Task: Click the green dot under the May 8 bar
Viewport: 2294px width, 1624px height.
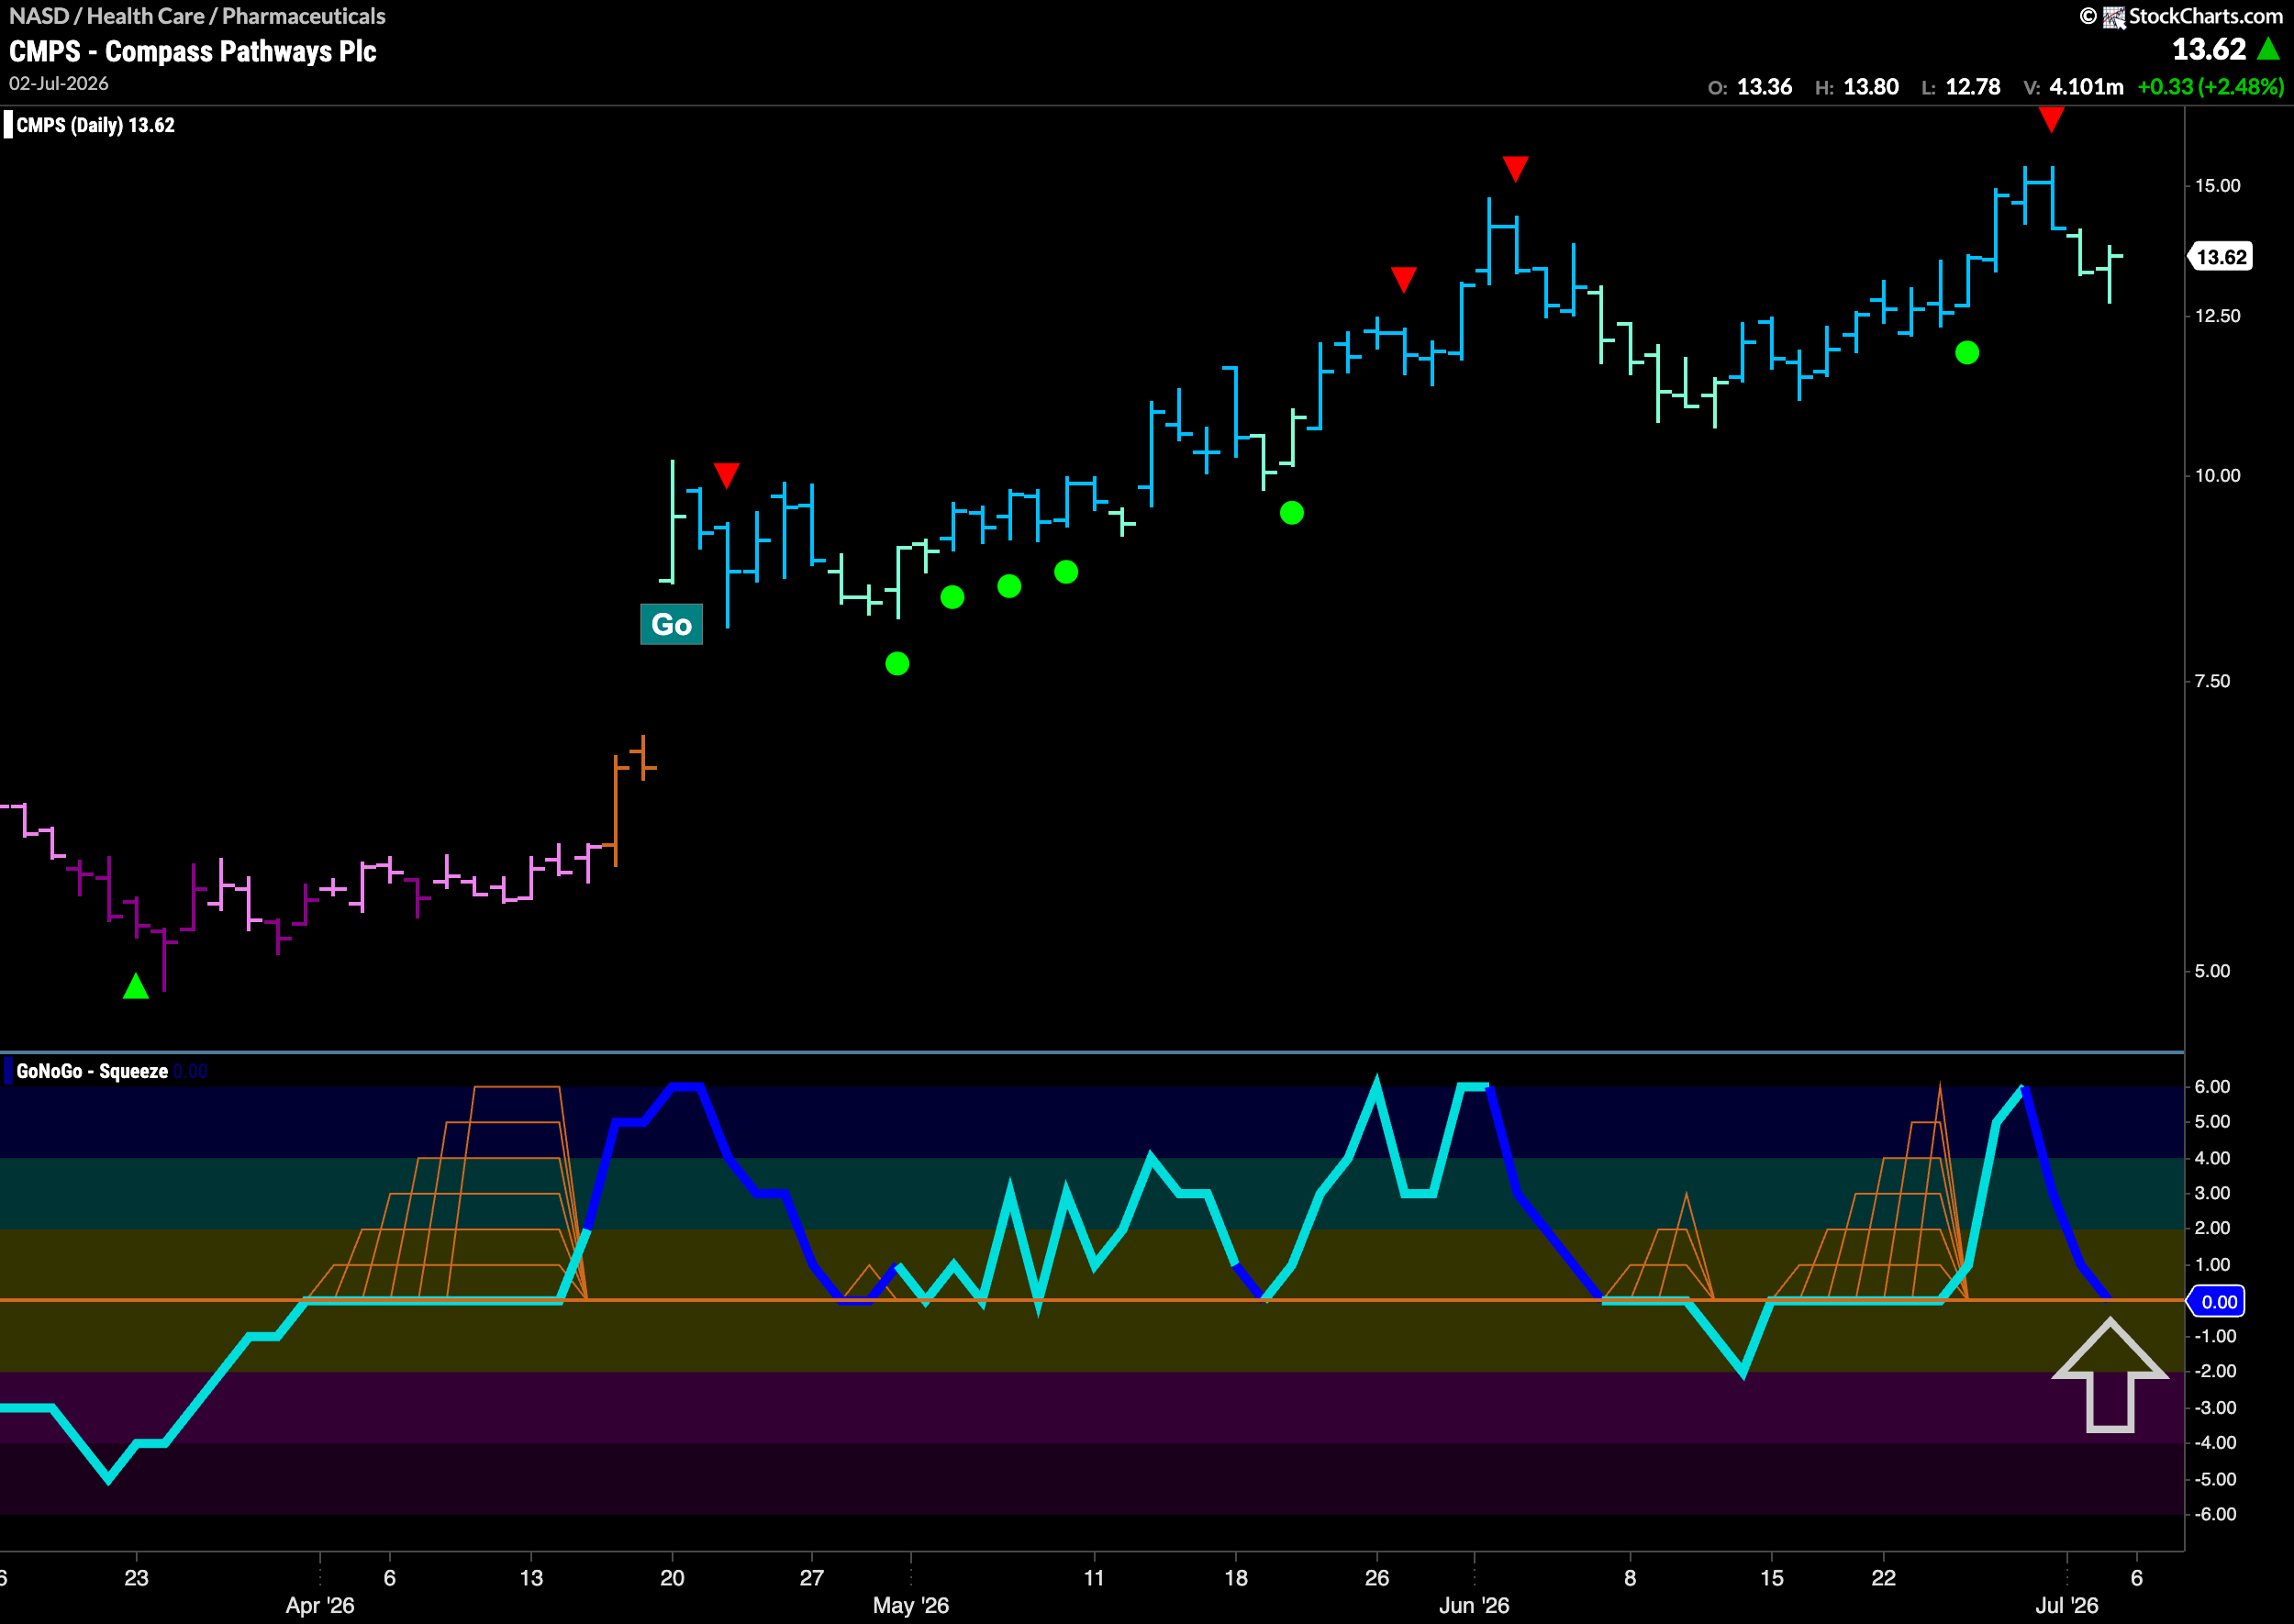Action: 1066,572
